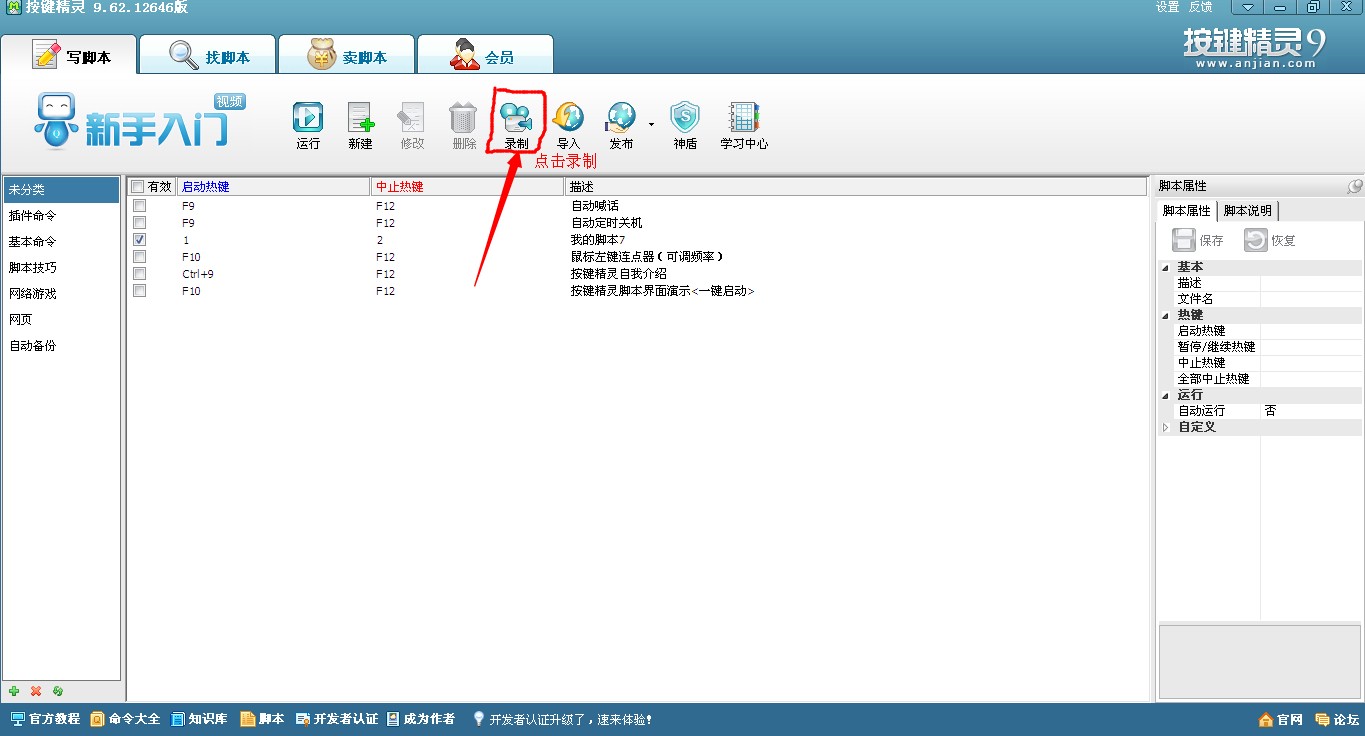
Task: Enable the 按键精灵脚本界面演示 script checkbox
Action: coord(139,290)
